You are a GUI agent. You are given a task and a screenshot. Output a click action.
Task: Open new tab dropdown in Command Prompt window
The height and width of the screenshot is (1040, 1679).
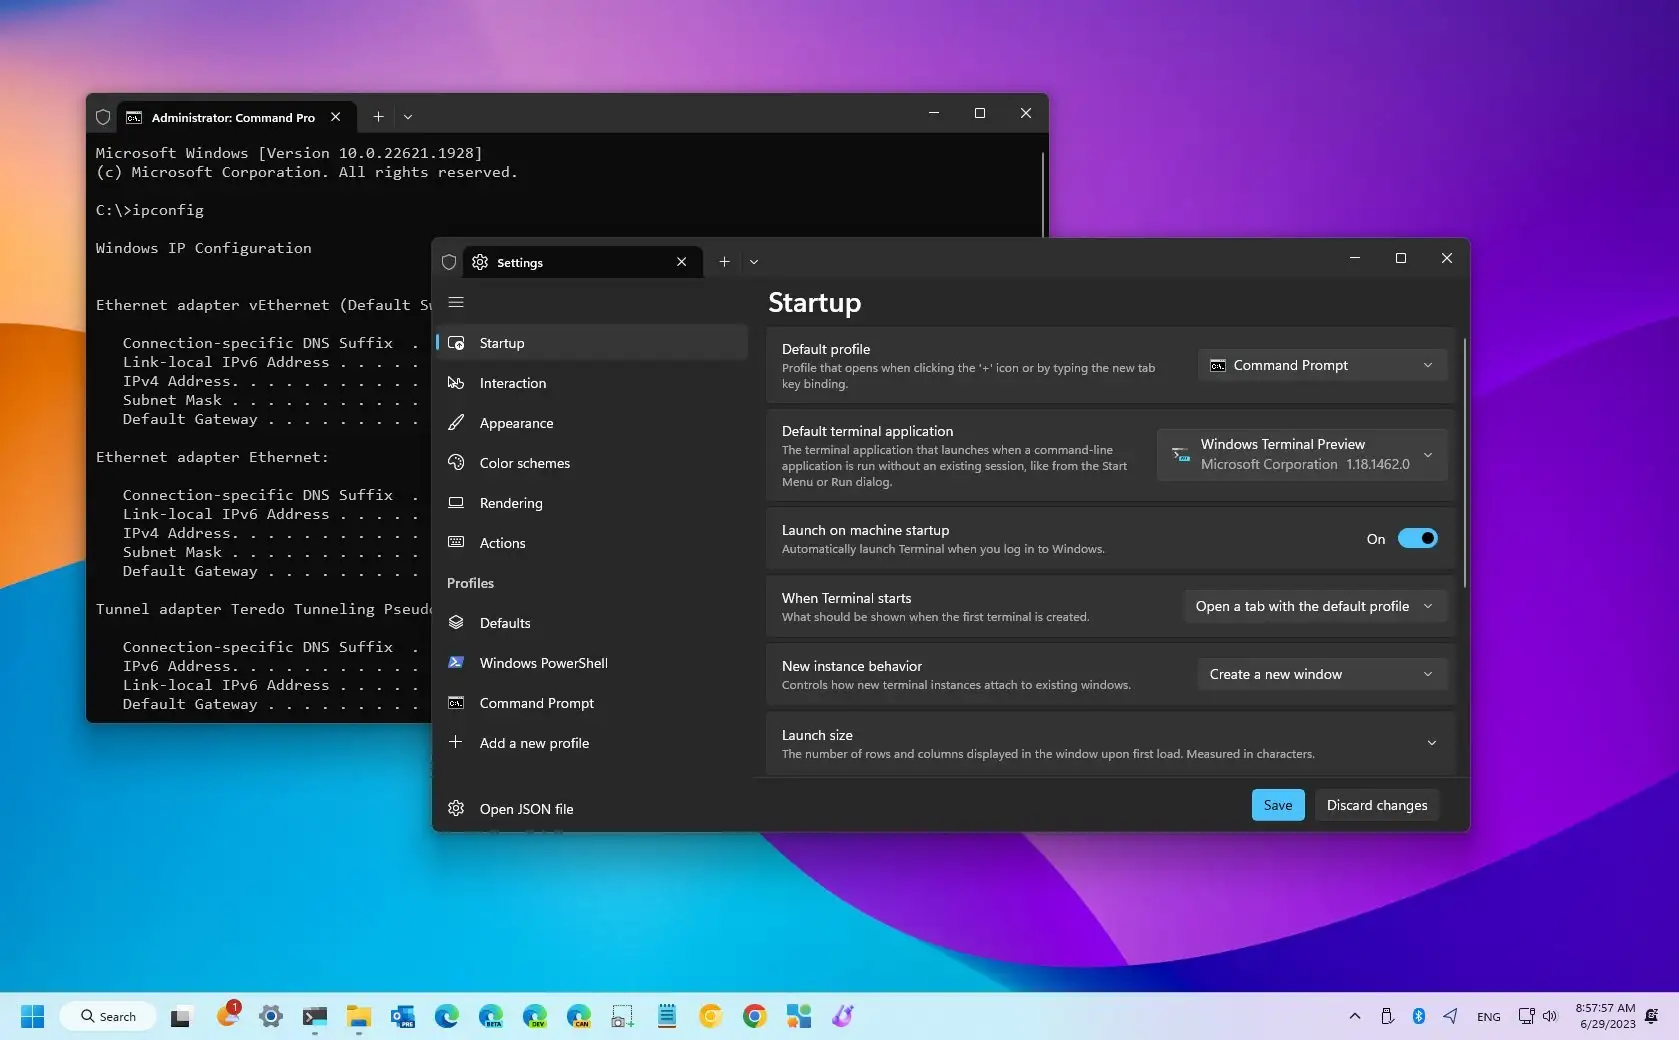click(408, 117)
